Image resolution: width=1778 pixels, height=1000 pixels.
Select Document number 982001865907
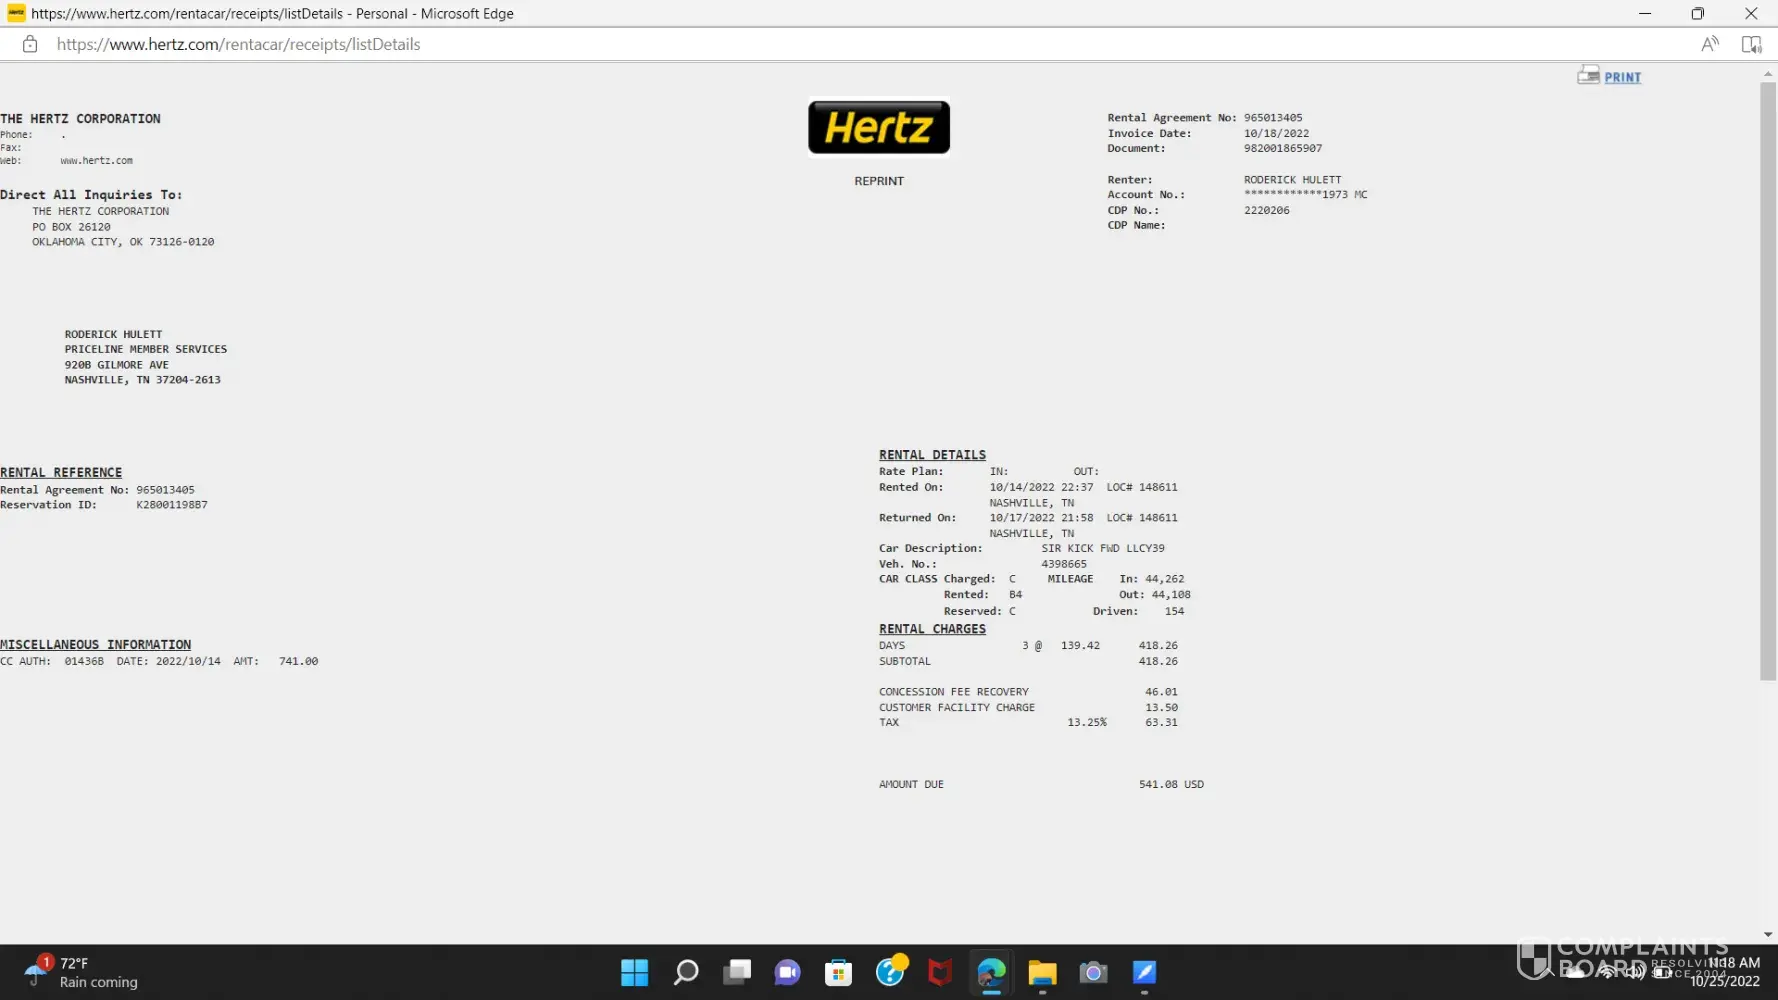point(1283,149)
